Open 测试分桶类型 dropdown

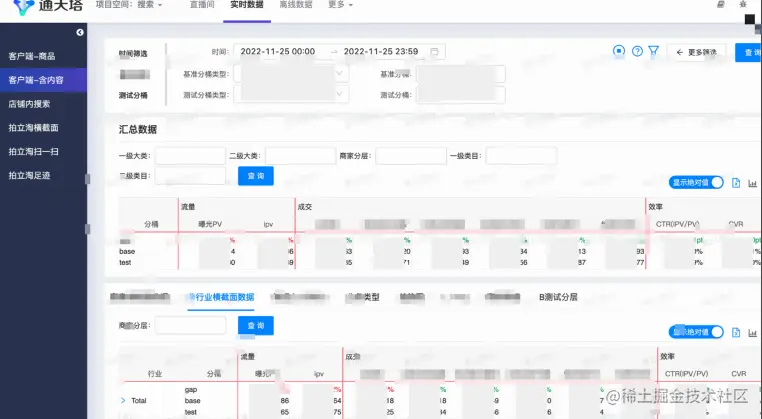coord(291,94)
